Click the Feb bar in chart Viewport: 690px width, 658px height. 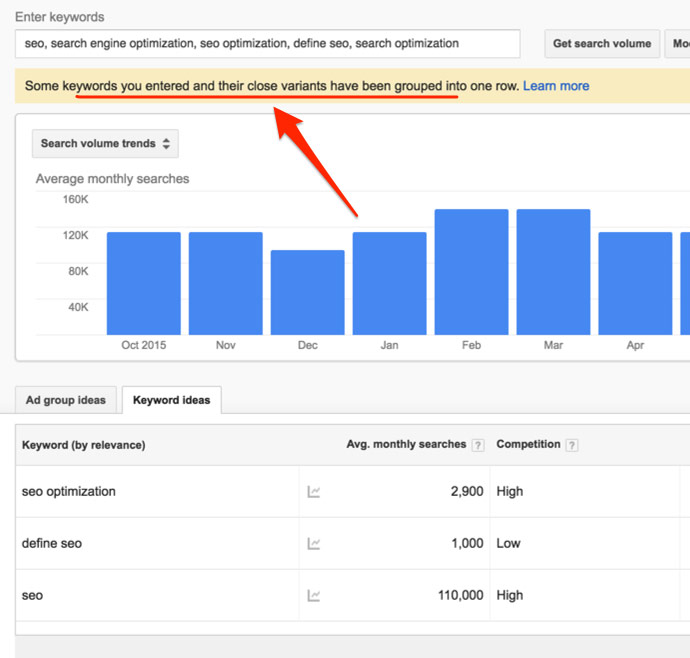pos(471,272)
